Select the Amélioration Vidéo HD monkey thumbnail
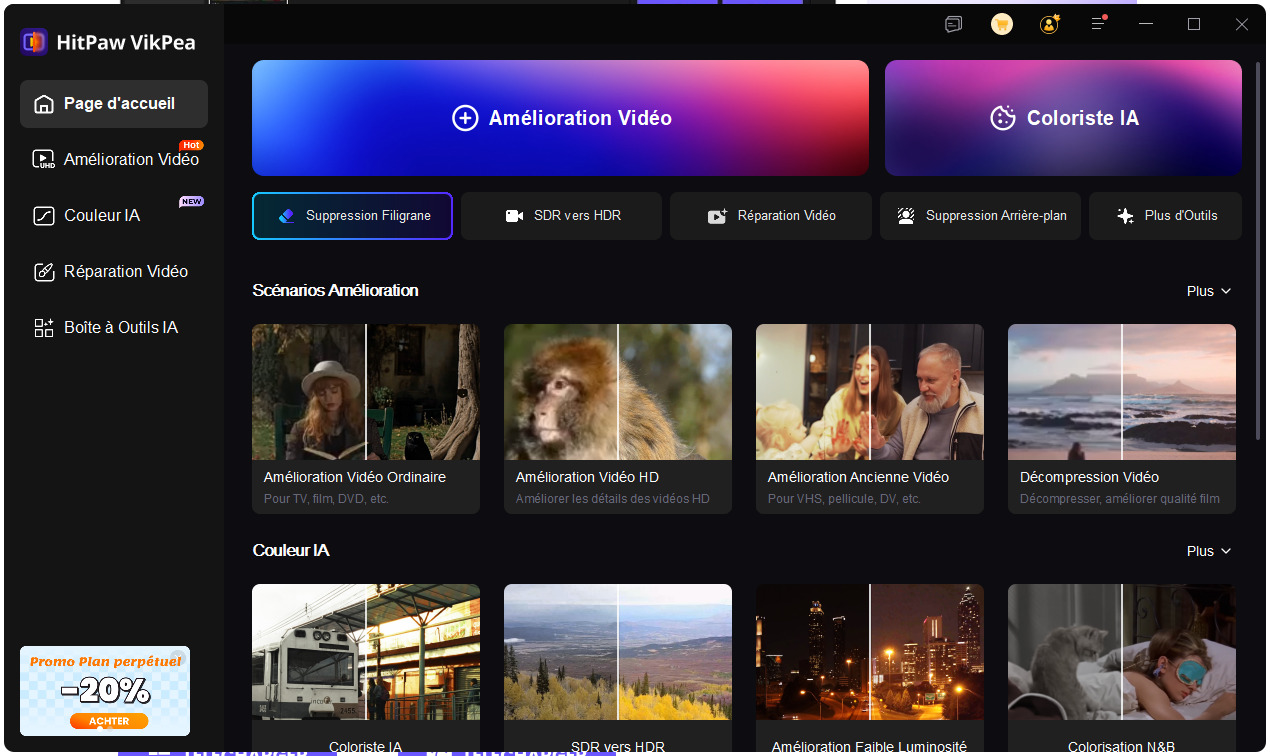This screenshot has height=756, width=1270. pyautogui.click(x=617, y=391)
